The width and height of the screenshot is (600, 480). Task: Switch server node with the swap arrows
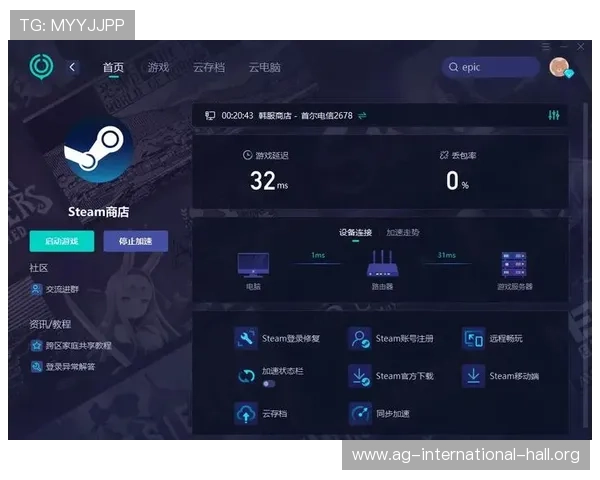tap(362, 116)
